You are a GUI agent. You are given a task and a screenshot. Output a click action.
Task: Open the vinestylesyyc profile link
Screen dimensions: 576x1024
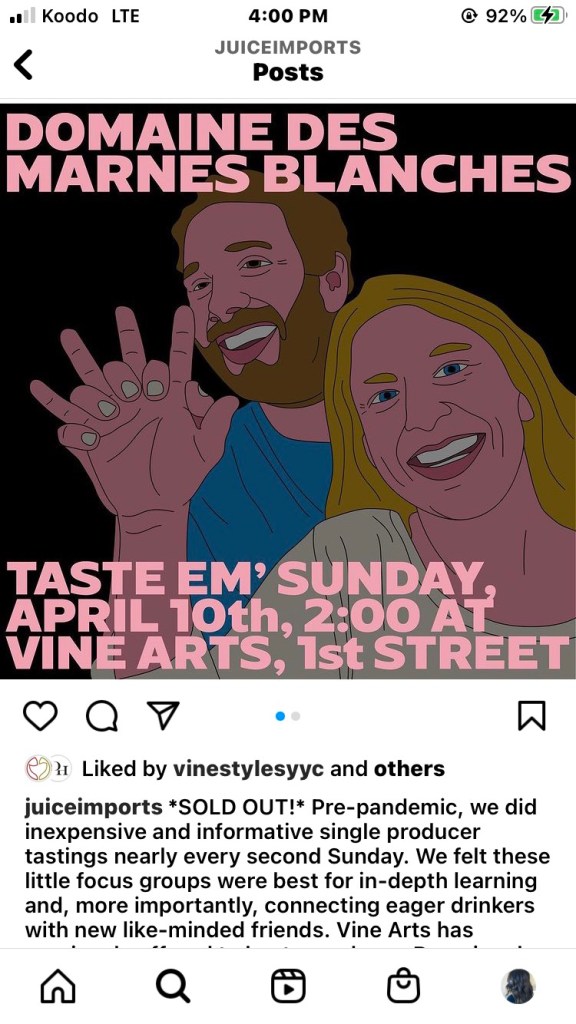(x=248, y=769)
